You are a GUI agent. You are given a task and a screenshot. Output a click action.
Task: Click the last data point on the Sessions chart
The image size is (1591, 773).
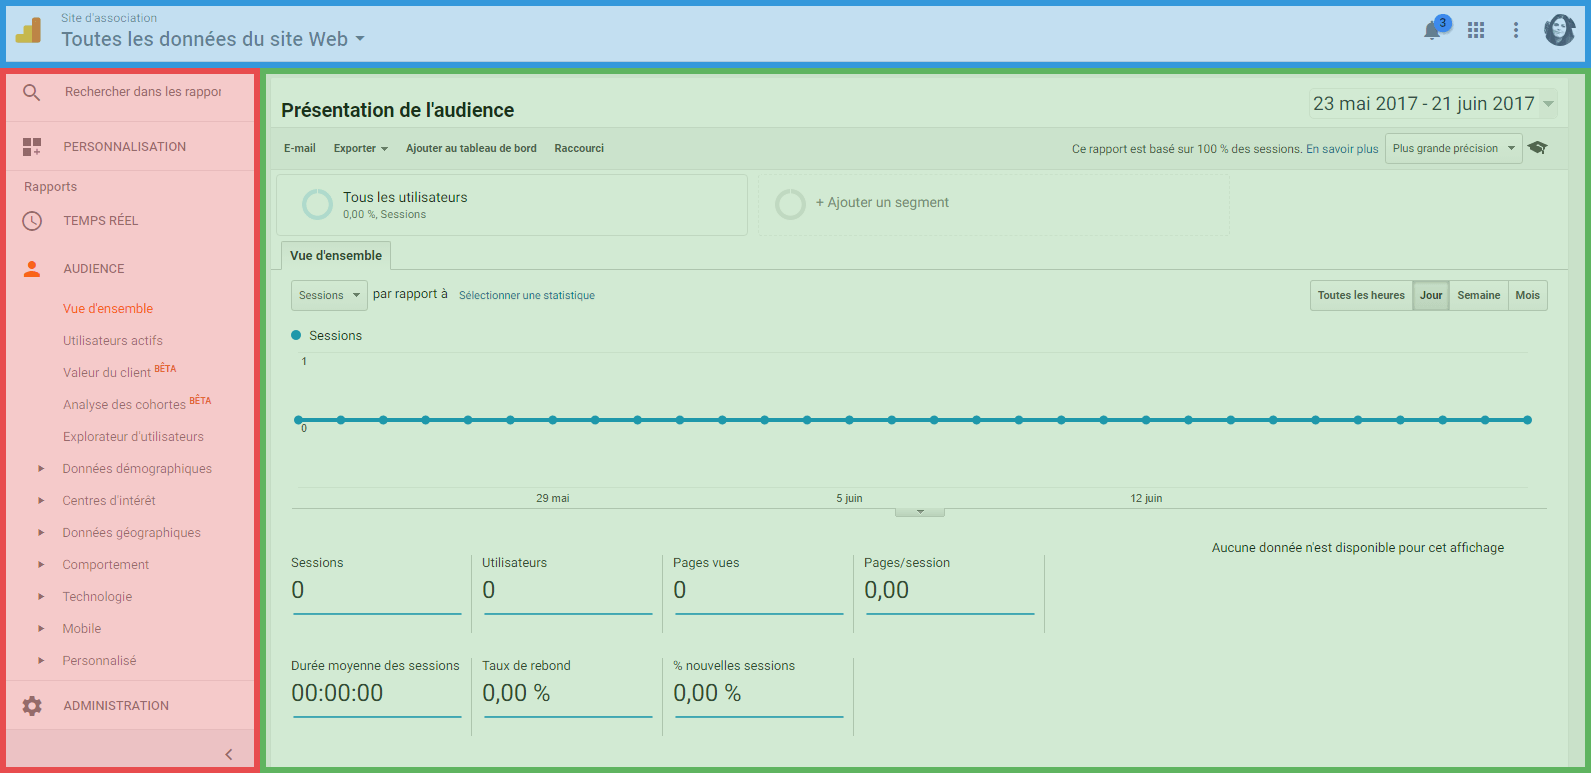point(1527,420)
